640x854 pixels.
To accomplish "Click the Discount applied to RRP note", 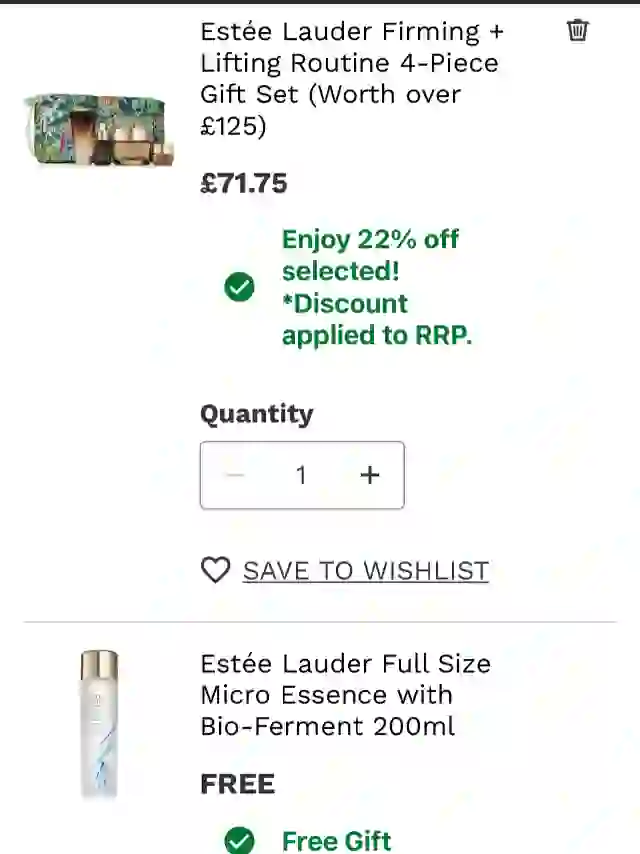I will click(377, 319).
